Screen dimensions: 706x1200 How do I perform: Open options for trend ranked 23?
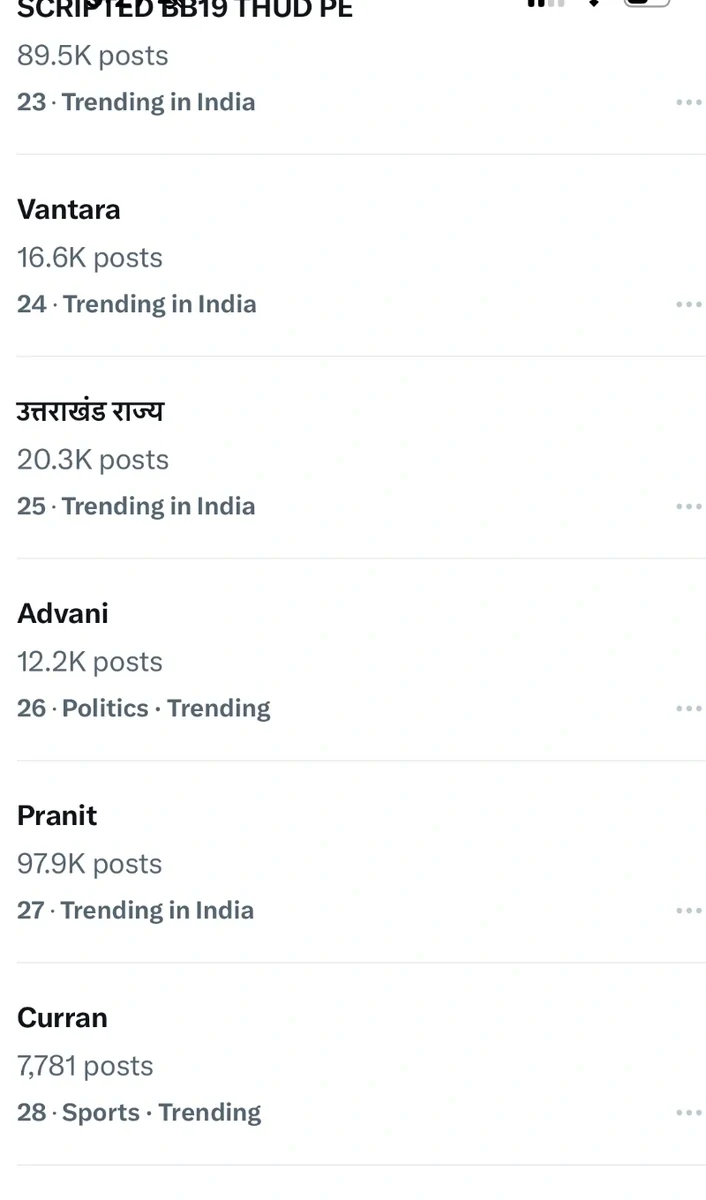point(688,102)
